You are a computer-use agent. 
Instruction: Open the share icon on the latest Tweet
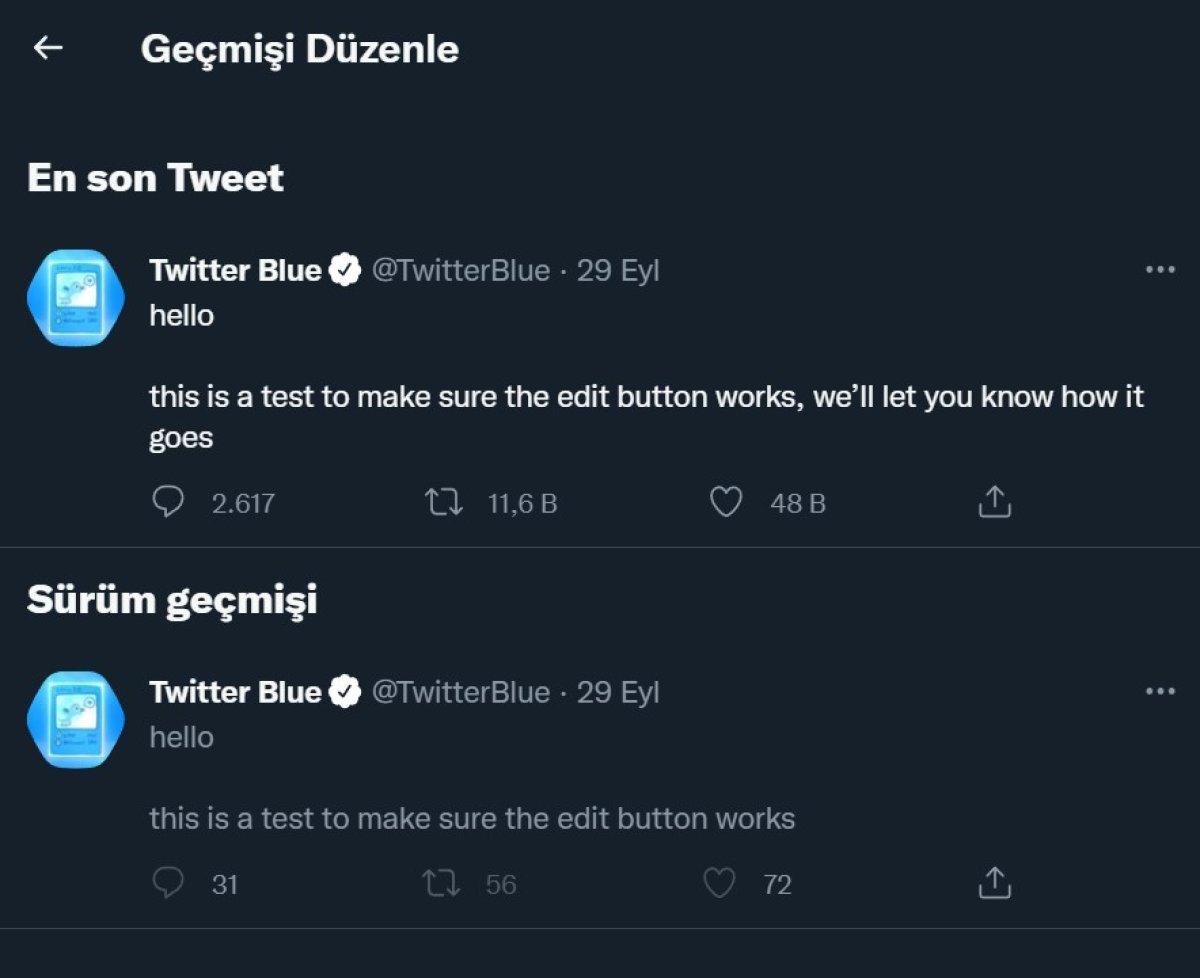click(993, 501)
